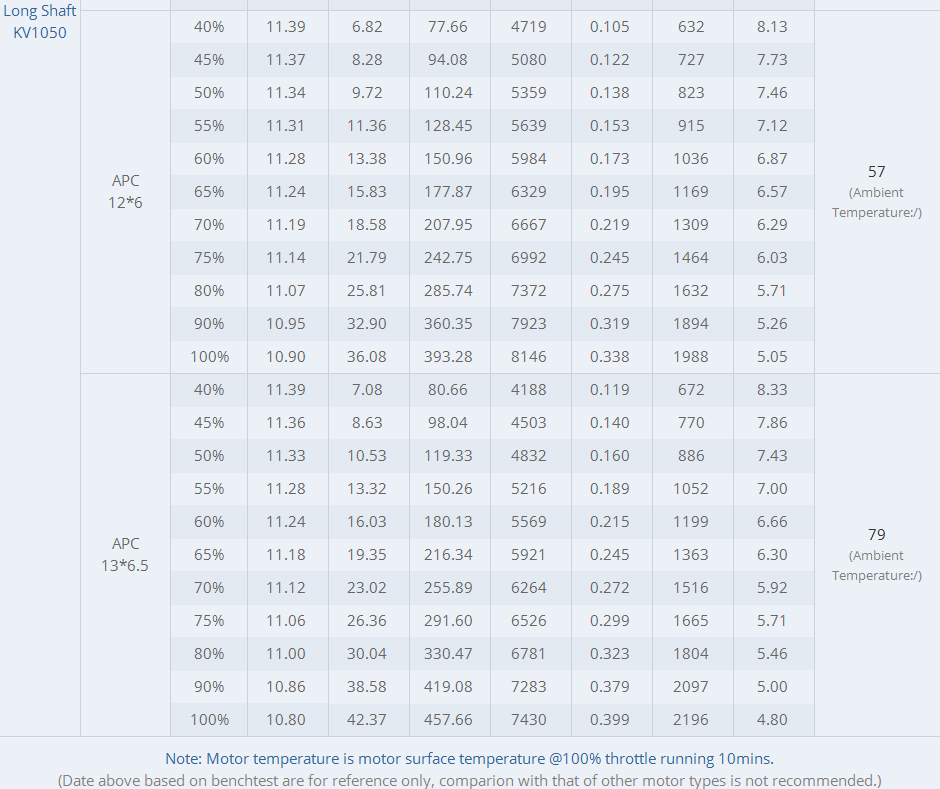Select the 457.66 power value cell
The width and height of the screenshot is (940, 789).
[x=448, y=720]
